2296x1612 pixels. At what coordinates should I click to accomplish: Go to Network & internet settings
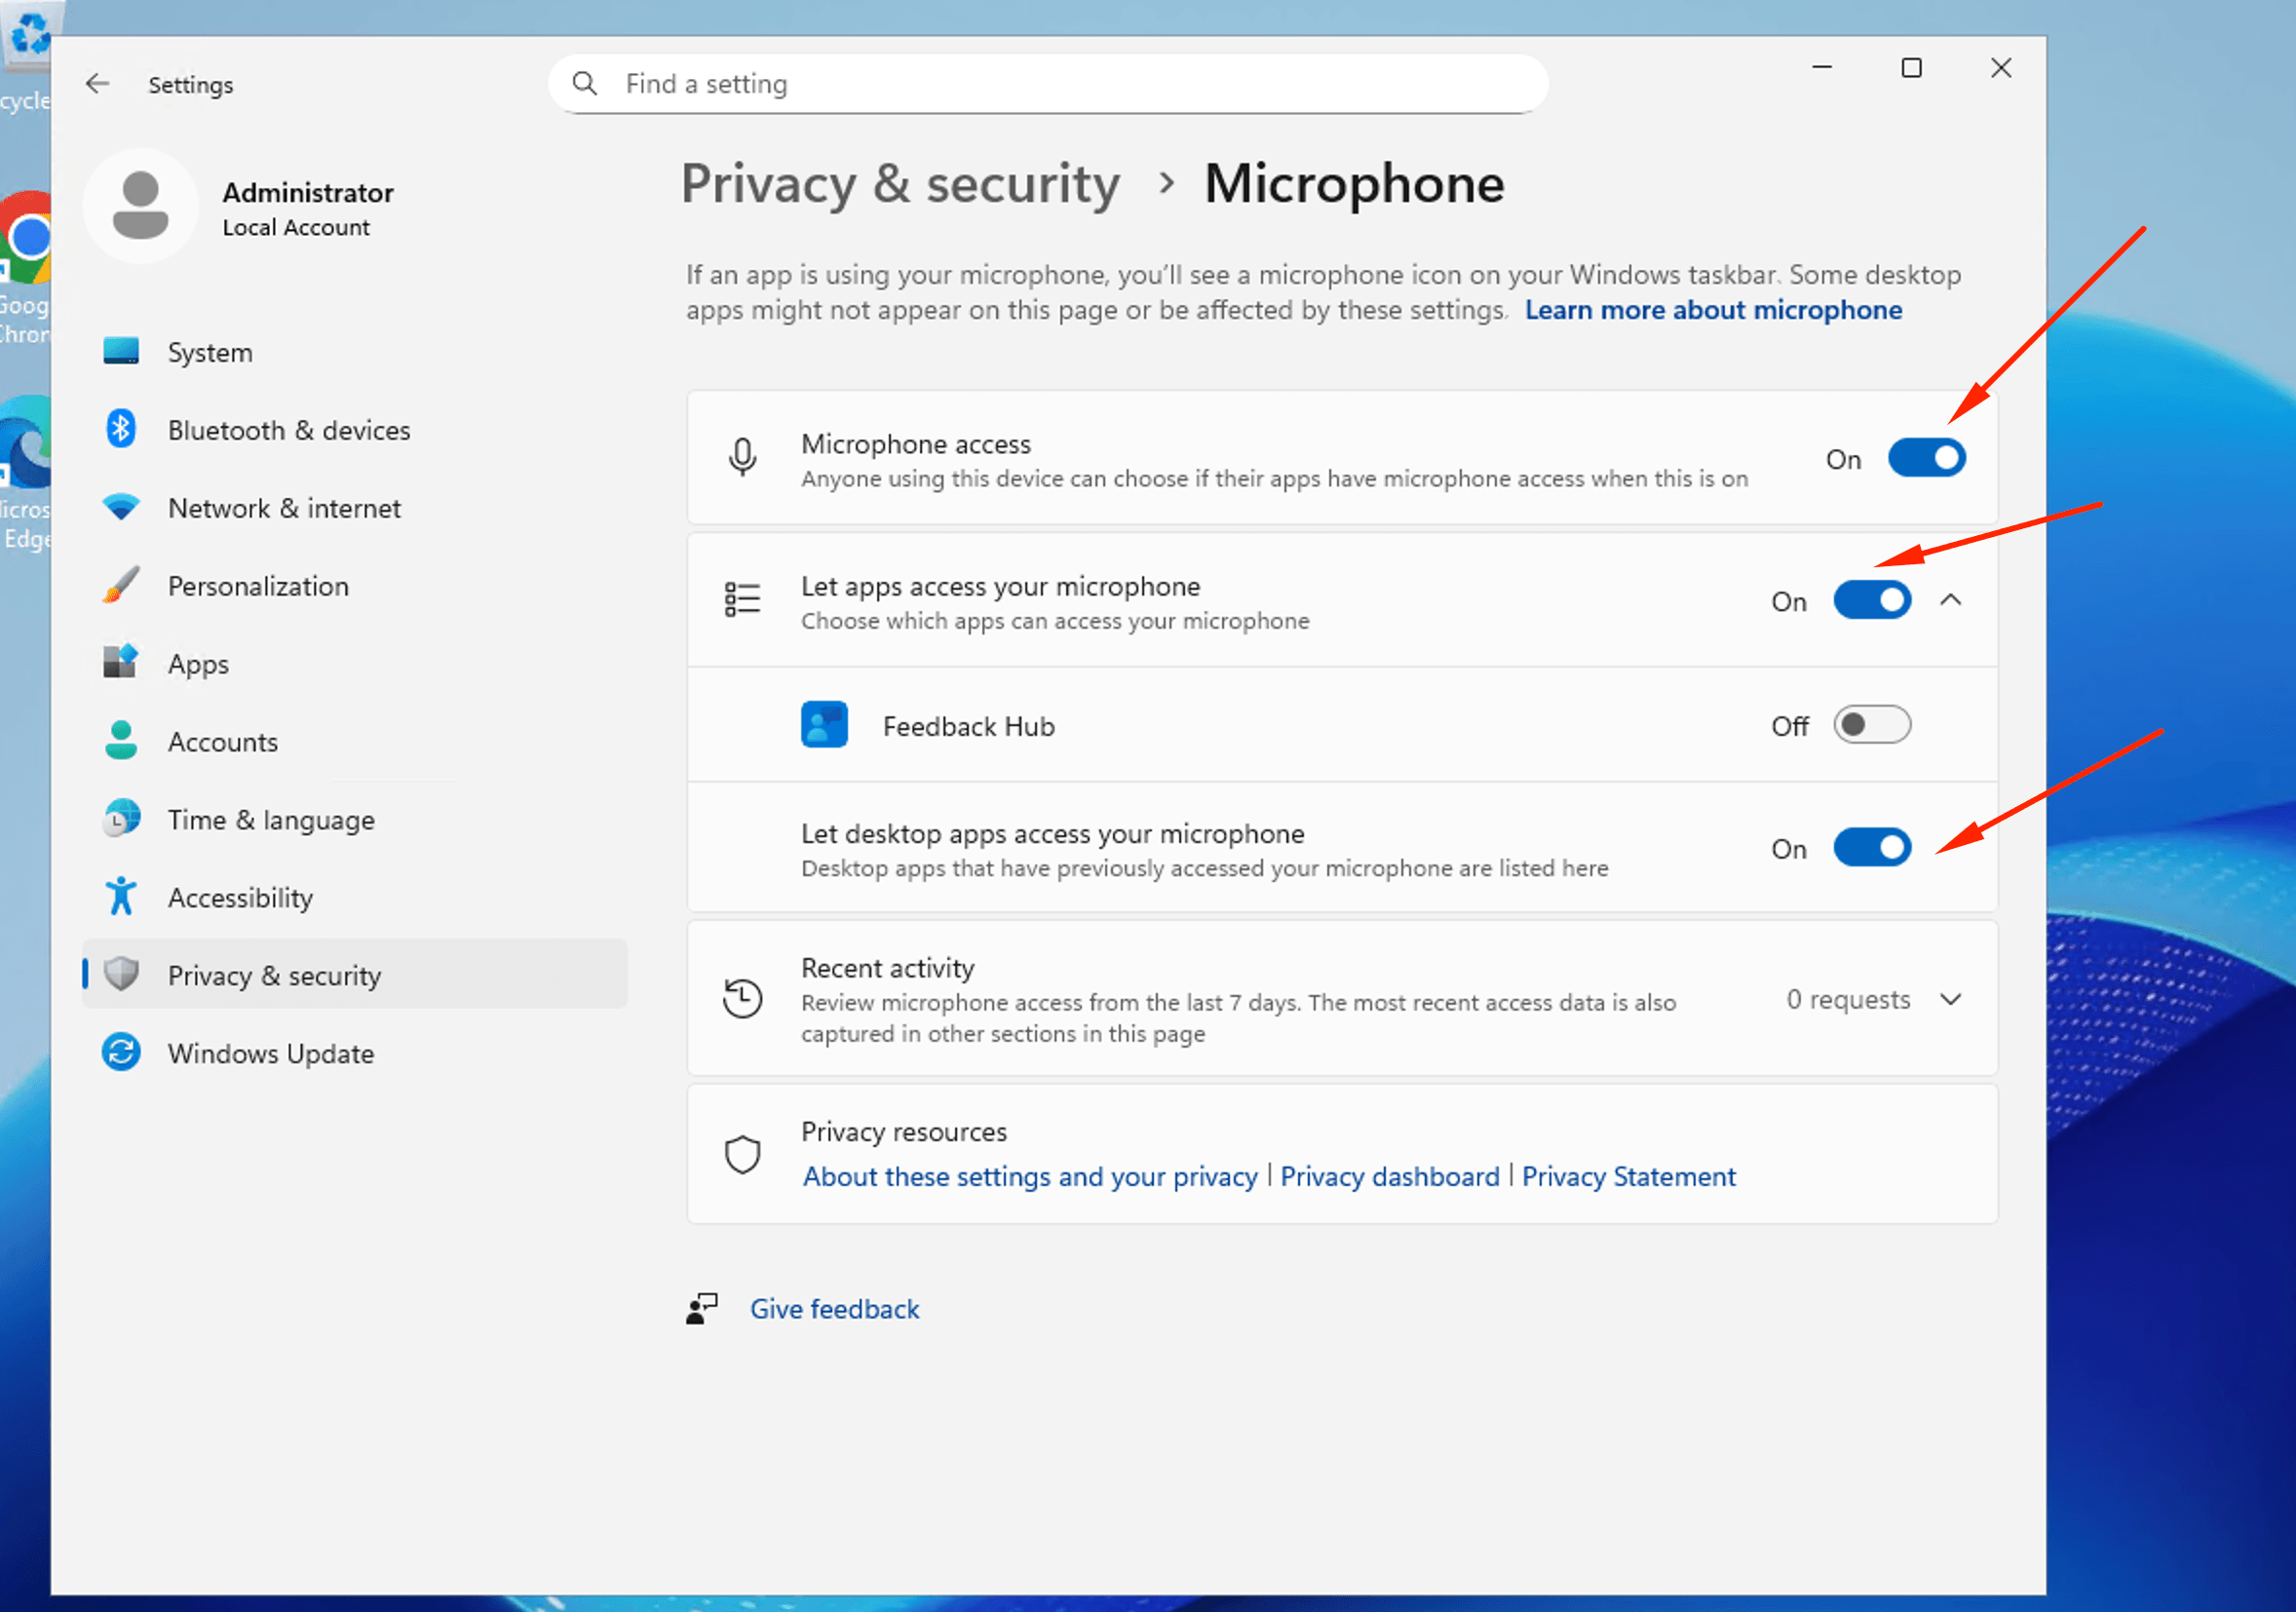(355, 508)
